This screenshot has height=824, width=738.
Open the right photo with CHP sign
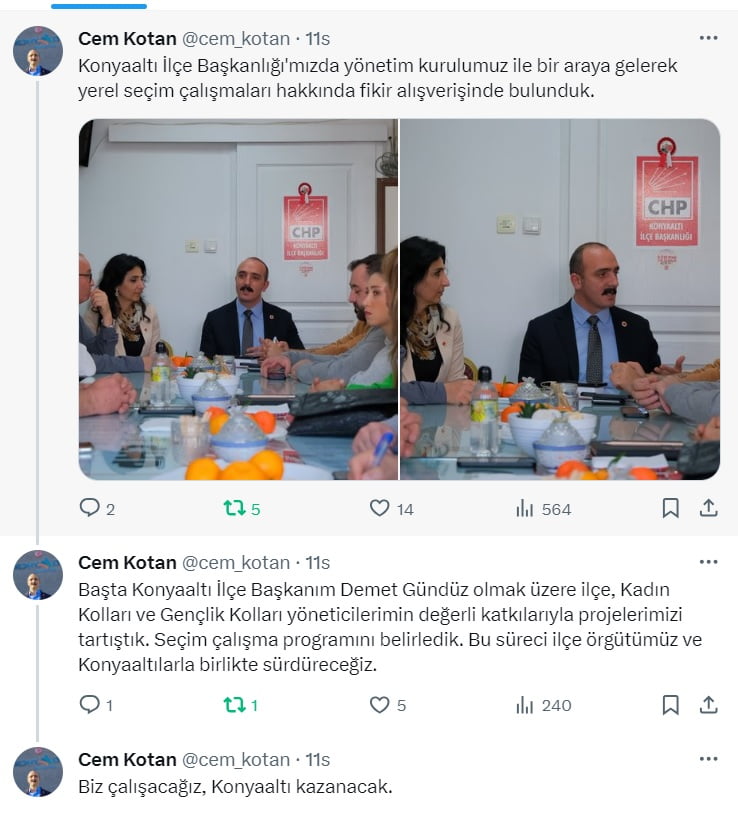click(x=560, y=299)
